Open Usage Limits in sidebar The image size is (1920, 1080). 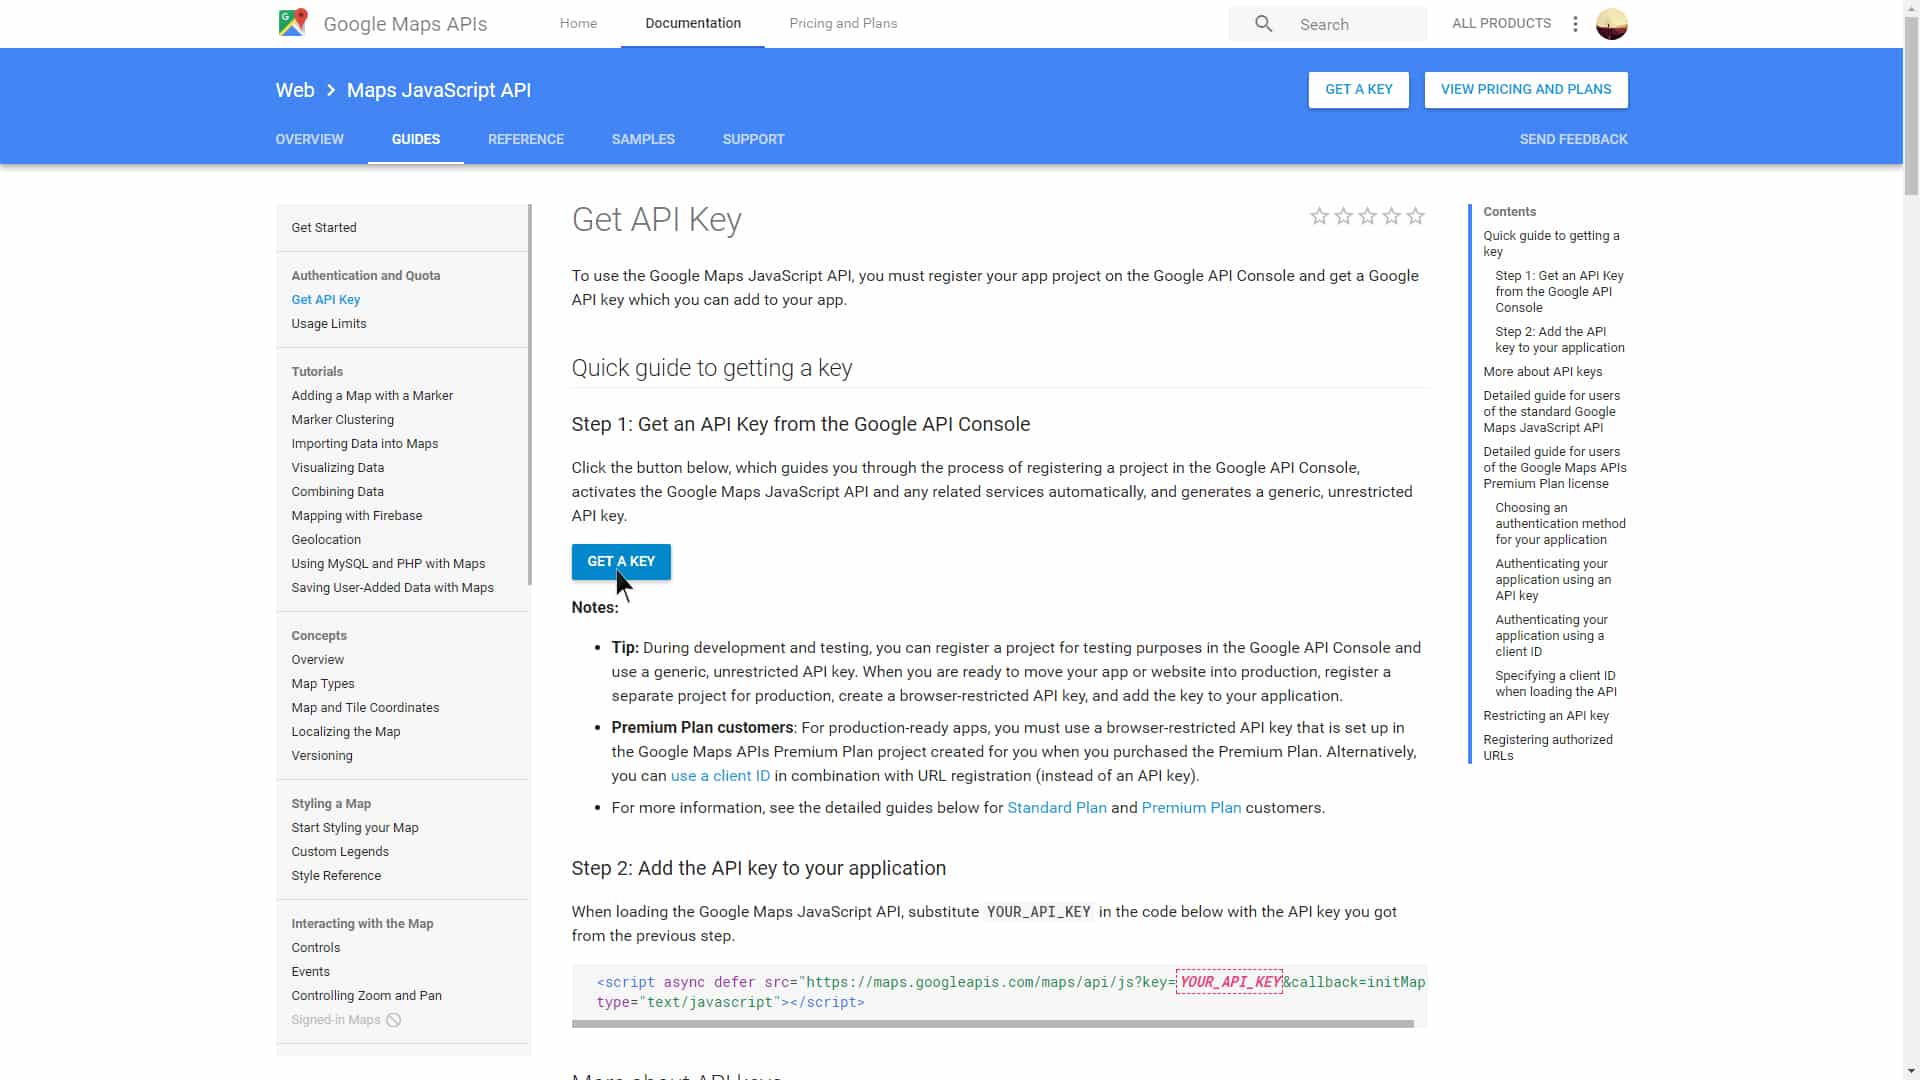click(x=329, y=324)
